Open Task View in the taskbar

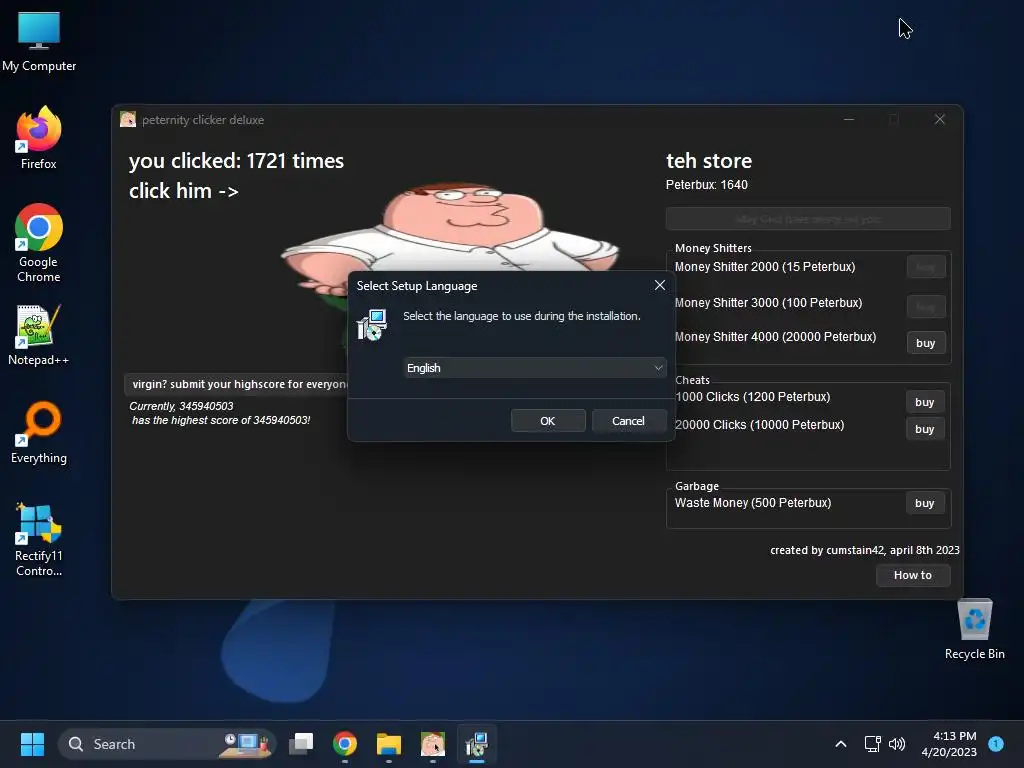(x=301, y=744)
